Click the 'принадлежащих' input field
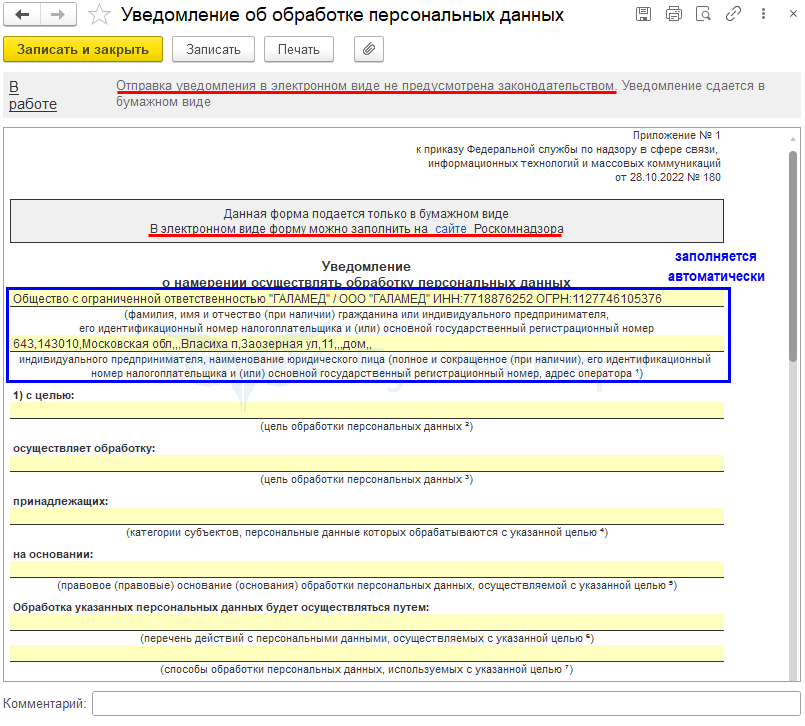Image resolution: width=805 pixels, height=726 pixels. point(367,517)
